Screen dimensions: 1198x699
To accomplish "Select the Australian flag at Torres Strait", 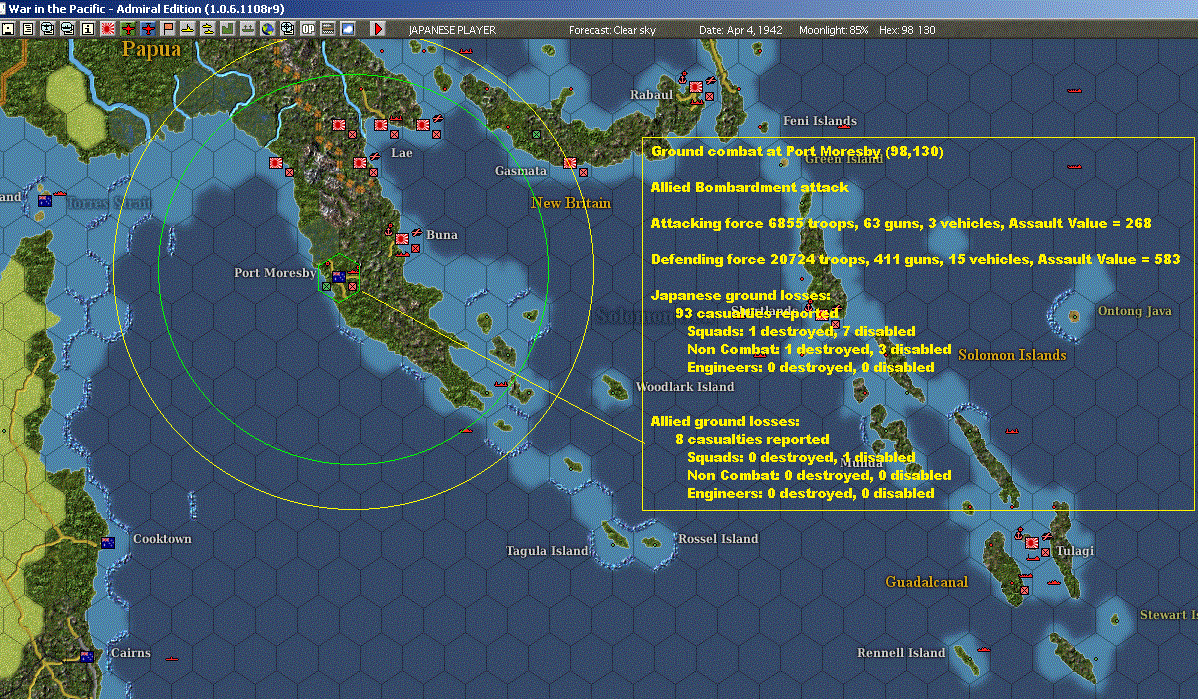I will point(45,201).
